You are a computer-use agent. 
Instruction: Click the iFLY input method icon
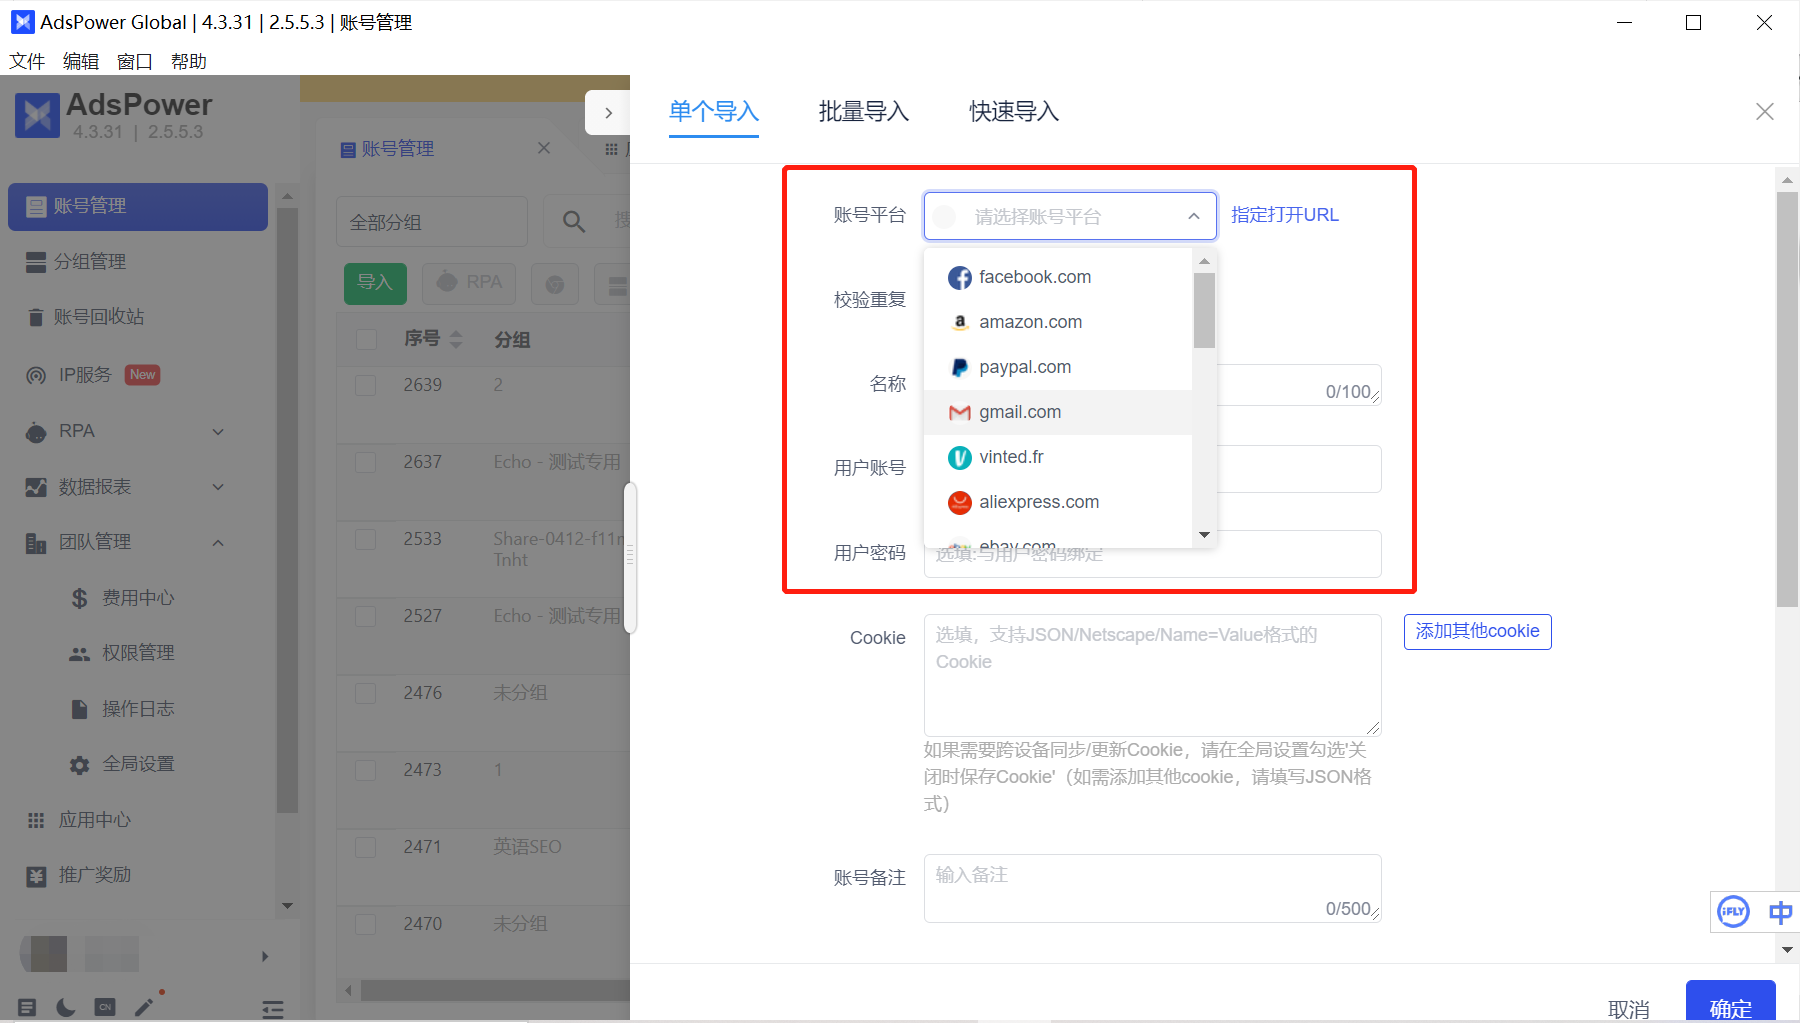click(1733, 912)
